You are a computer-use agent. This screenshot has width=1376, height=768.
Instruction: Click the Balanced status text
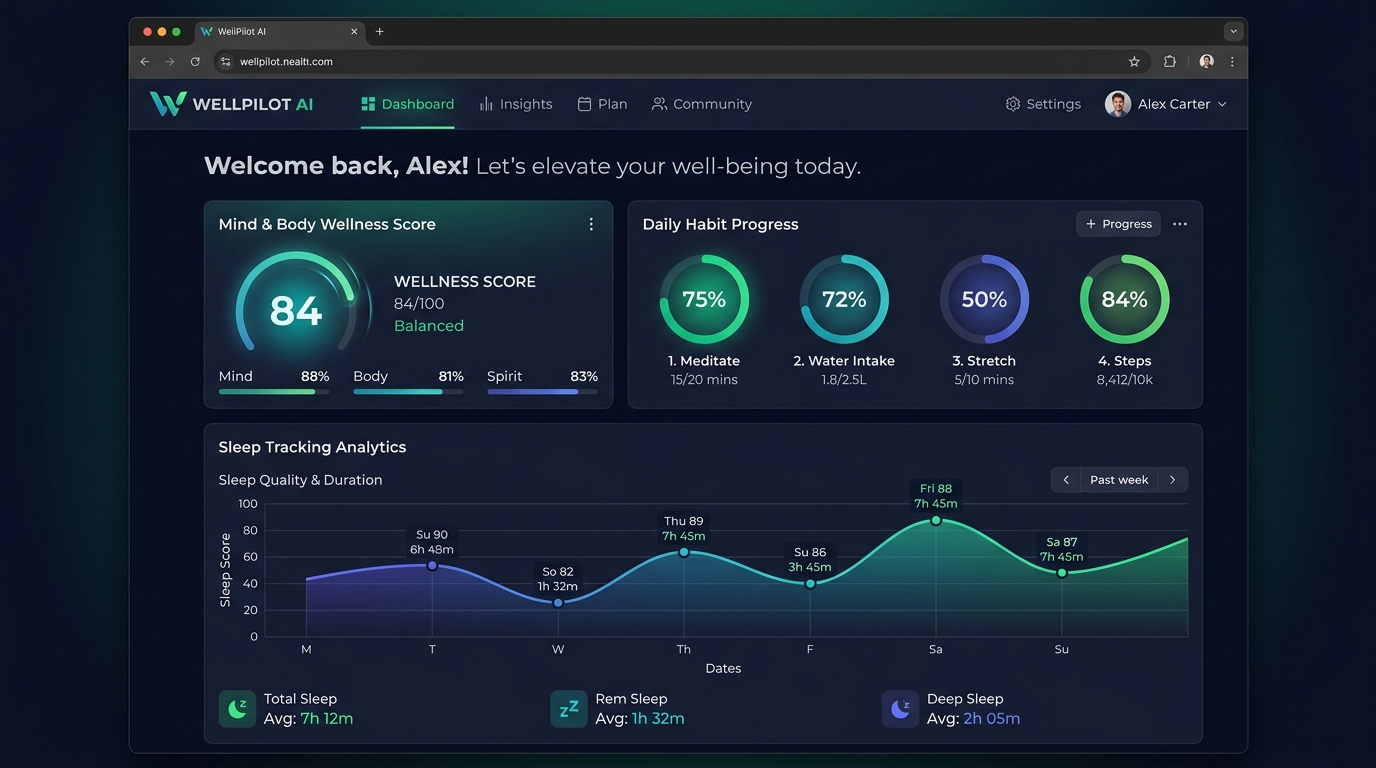(x=429, y=326)
